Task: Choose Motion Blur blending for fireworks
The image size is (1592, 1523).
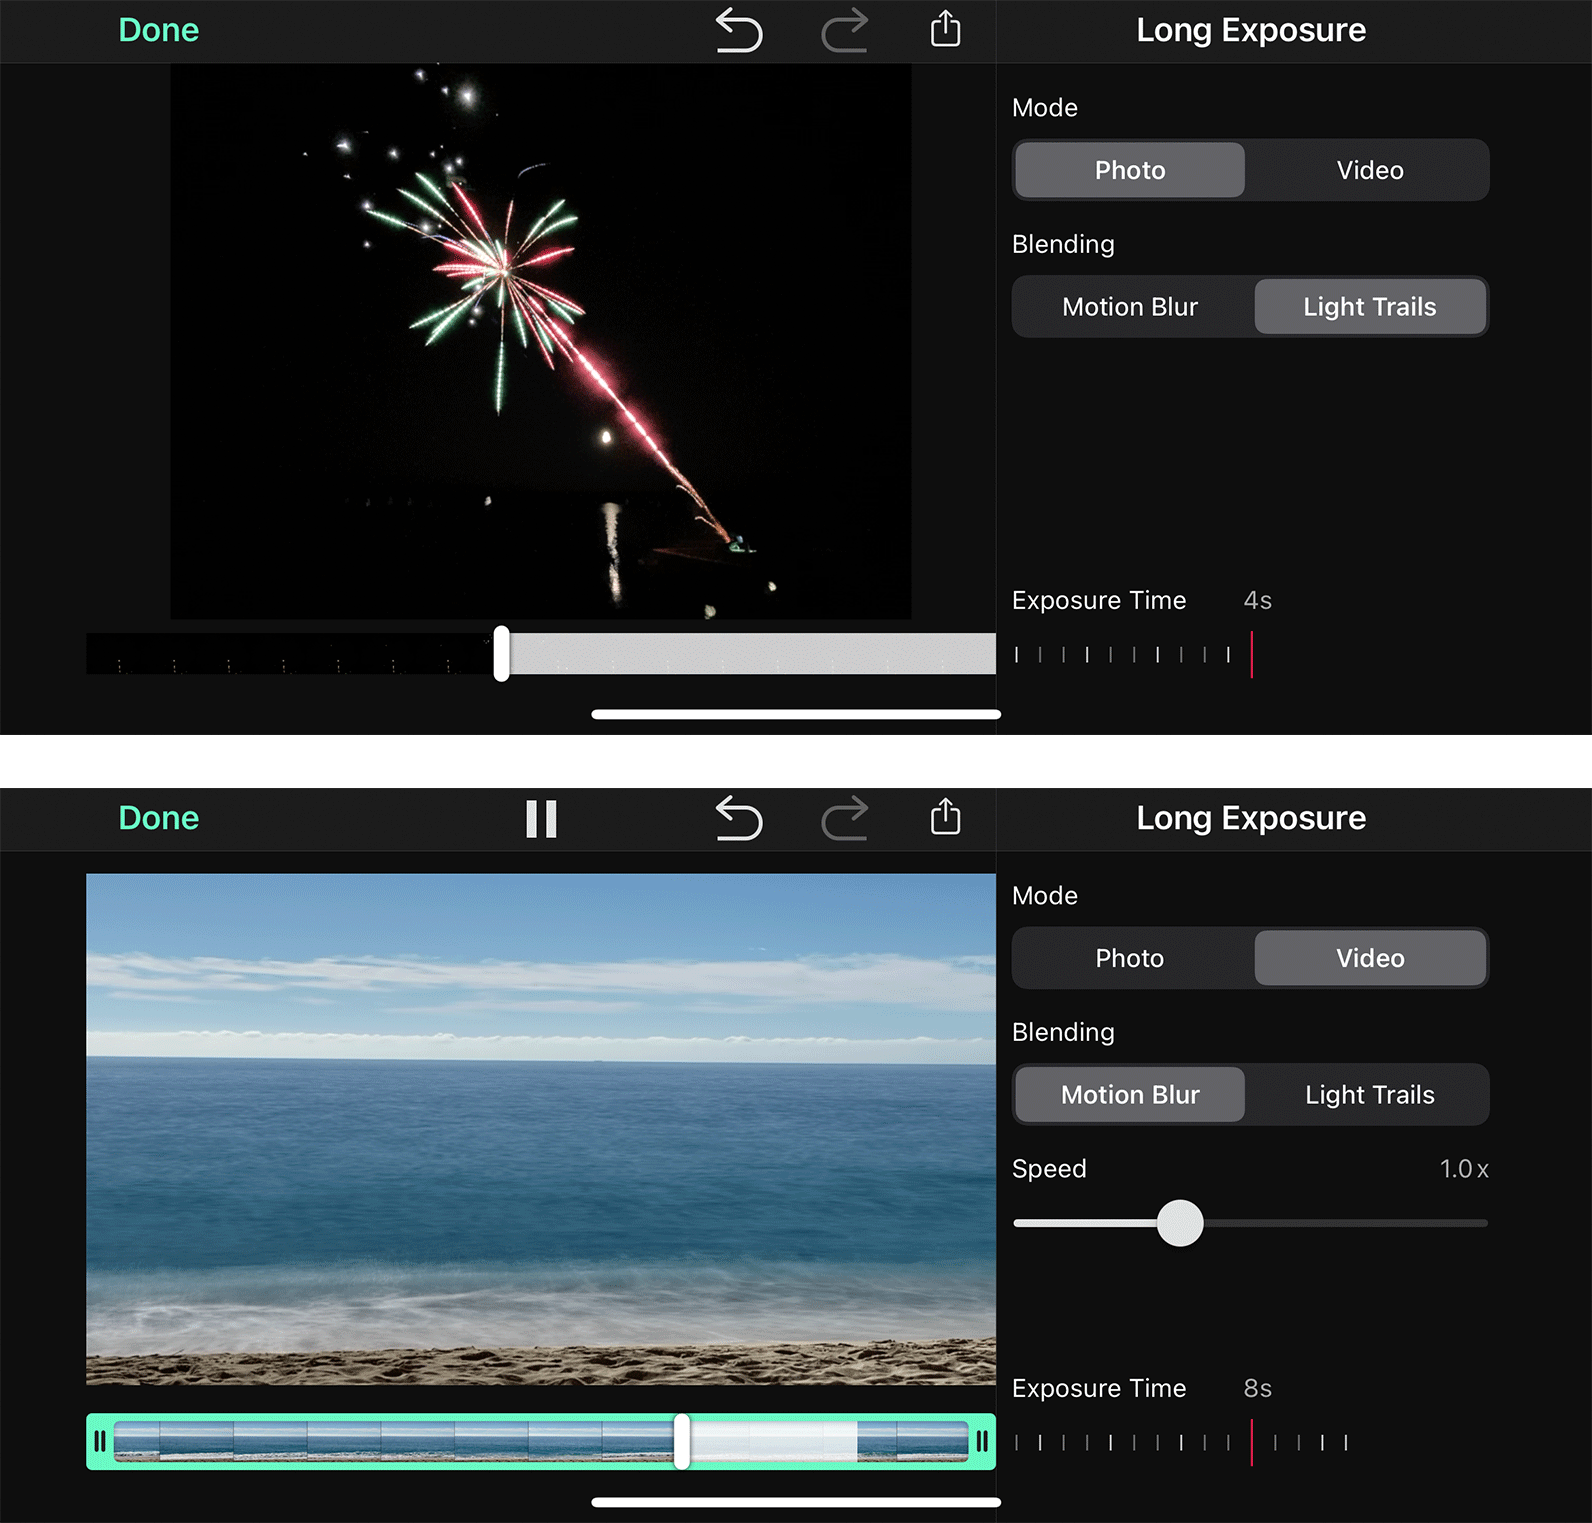Action: [1130, 307]
